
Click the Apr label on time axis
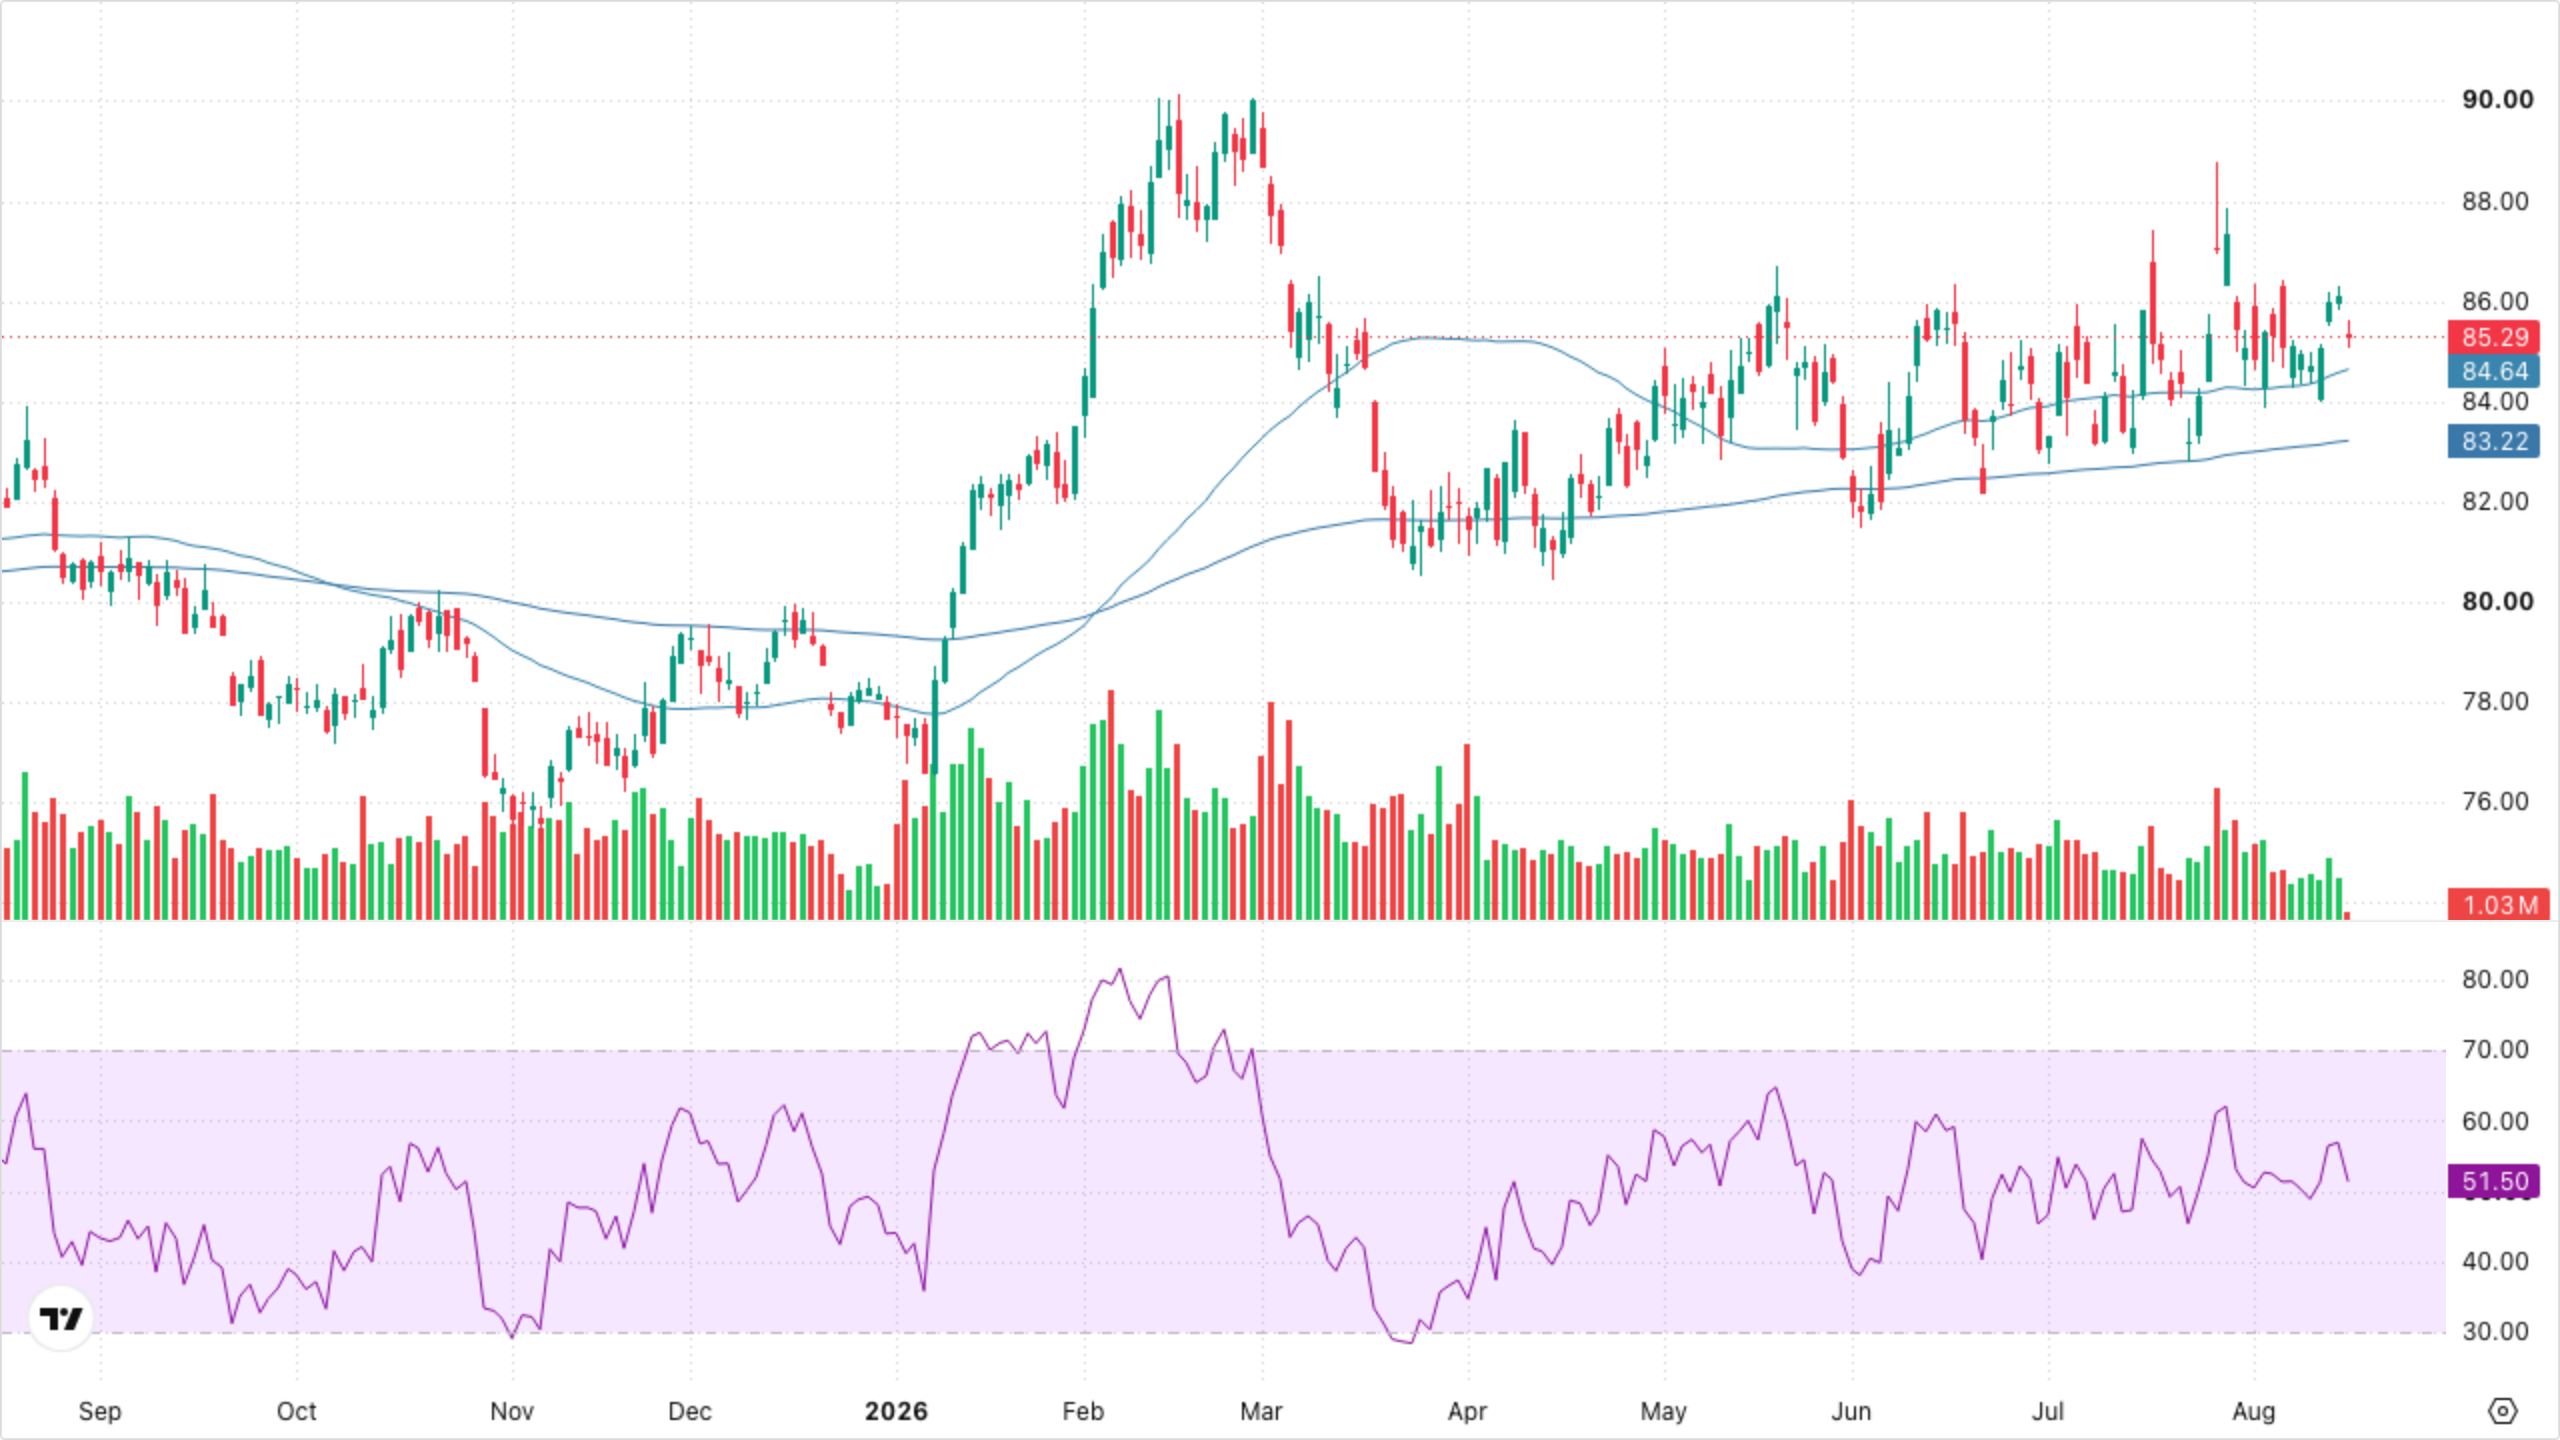(1467, 1412)
